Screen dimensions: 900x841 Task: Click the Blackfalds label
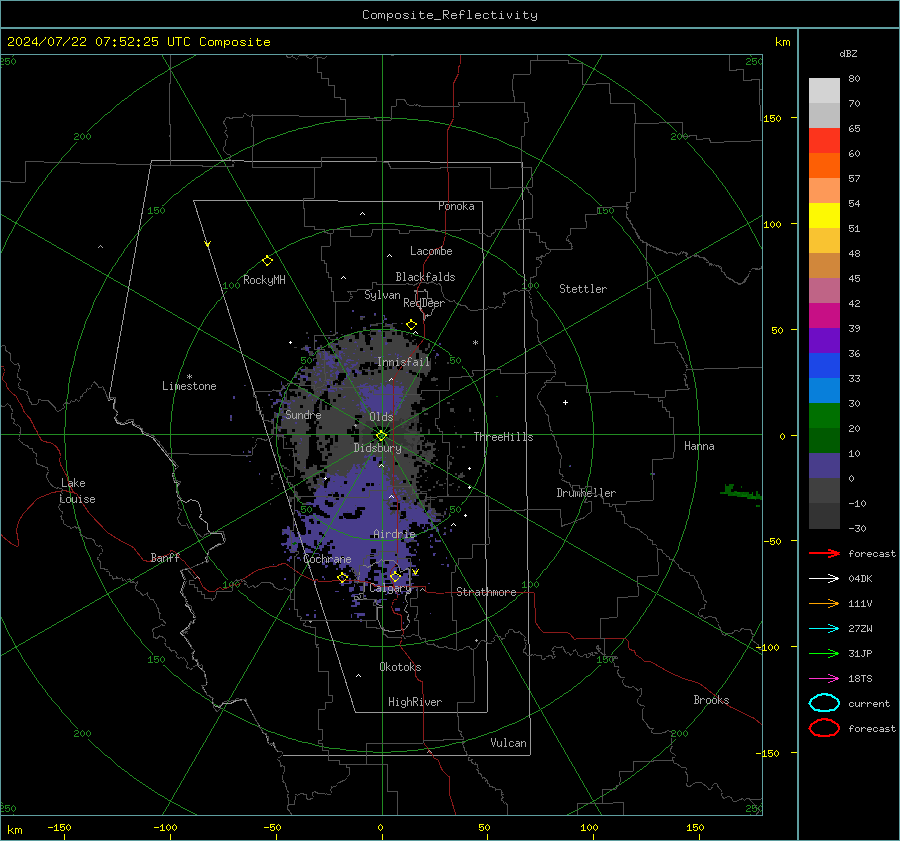point(425,277)
